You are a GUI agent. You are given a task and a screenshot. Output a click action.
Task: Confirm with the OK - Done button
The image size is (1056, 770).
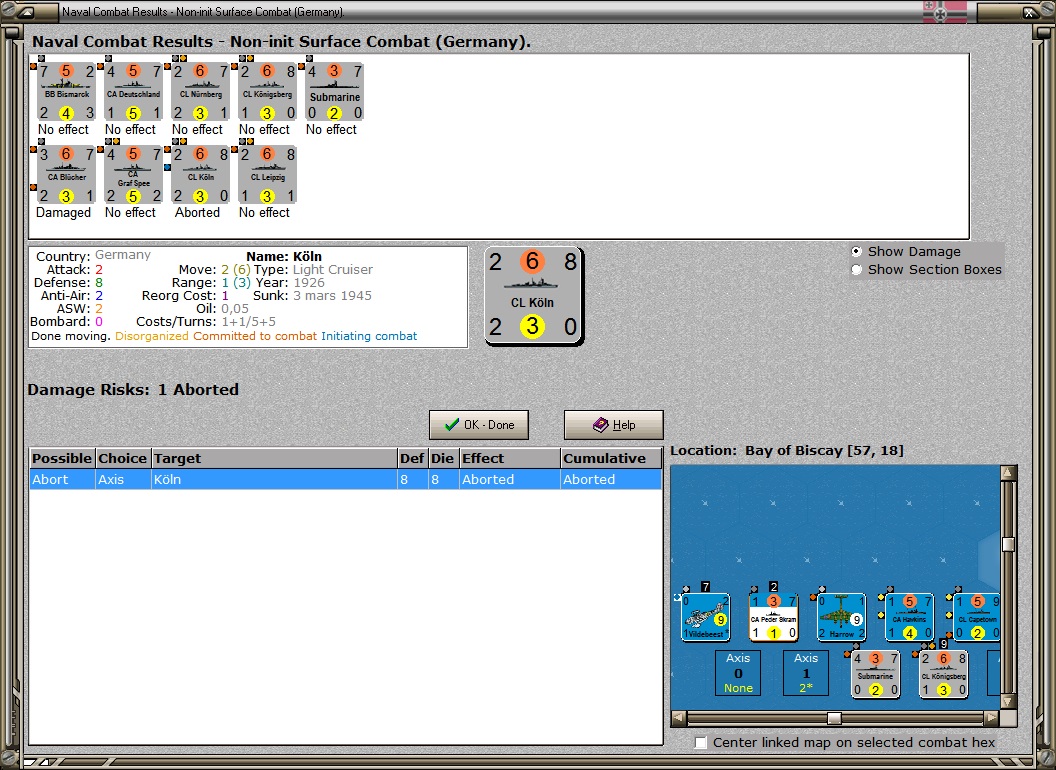pyautogui.click(x=479, y=425)
